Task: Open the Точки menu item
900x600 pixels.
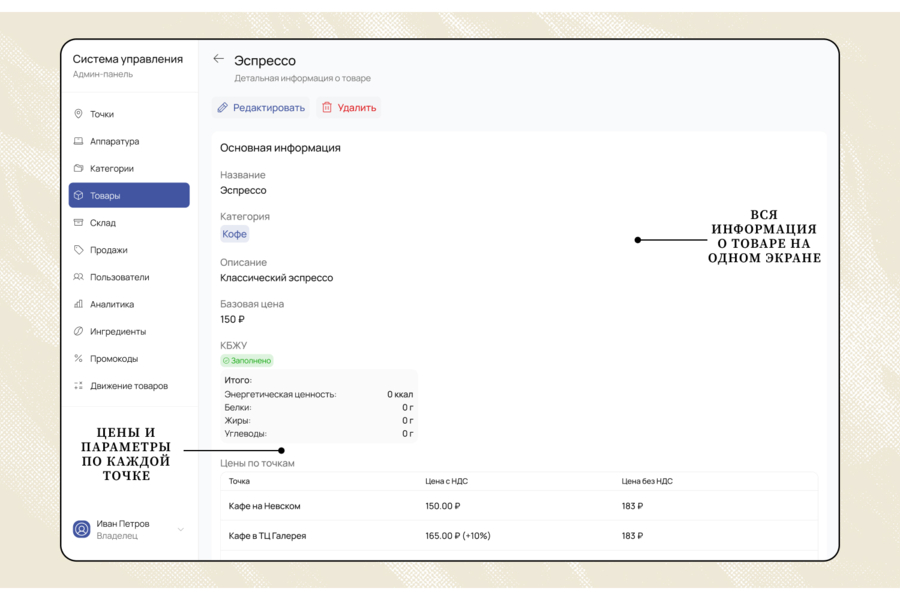Action: (x=129, y=114)
